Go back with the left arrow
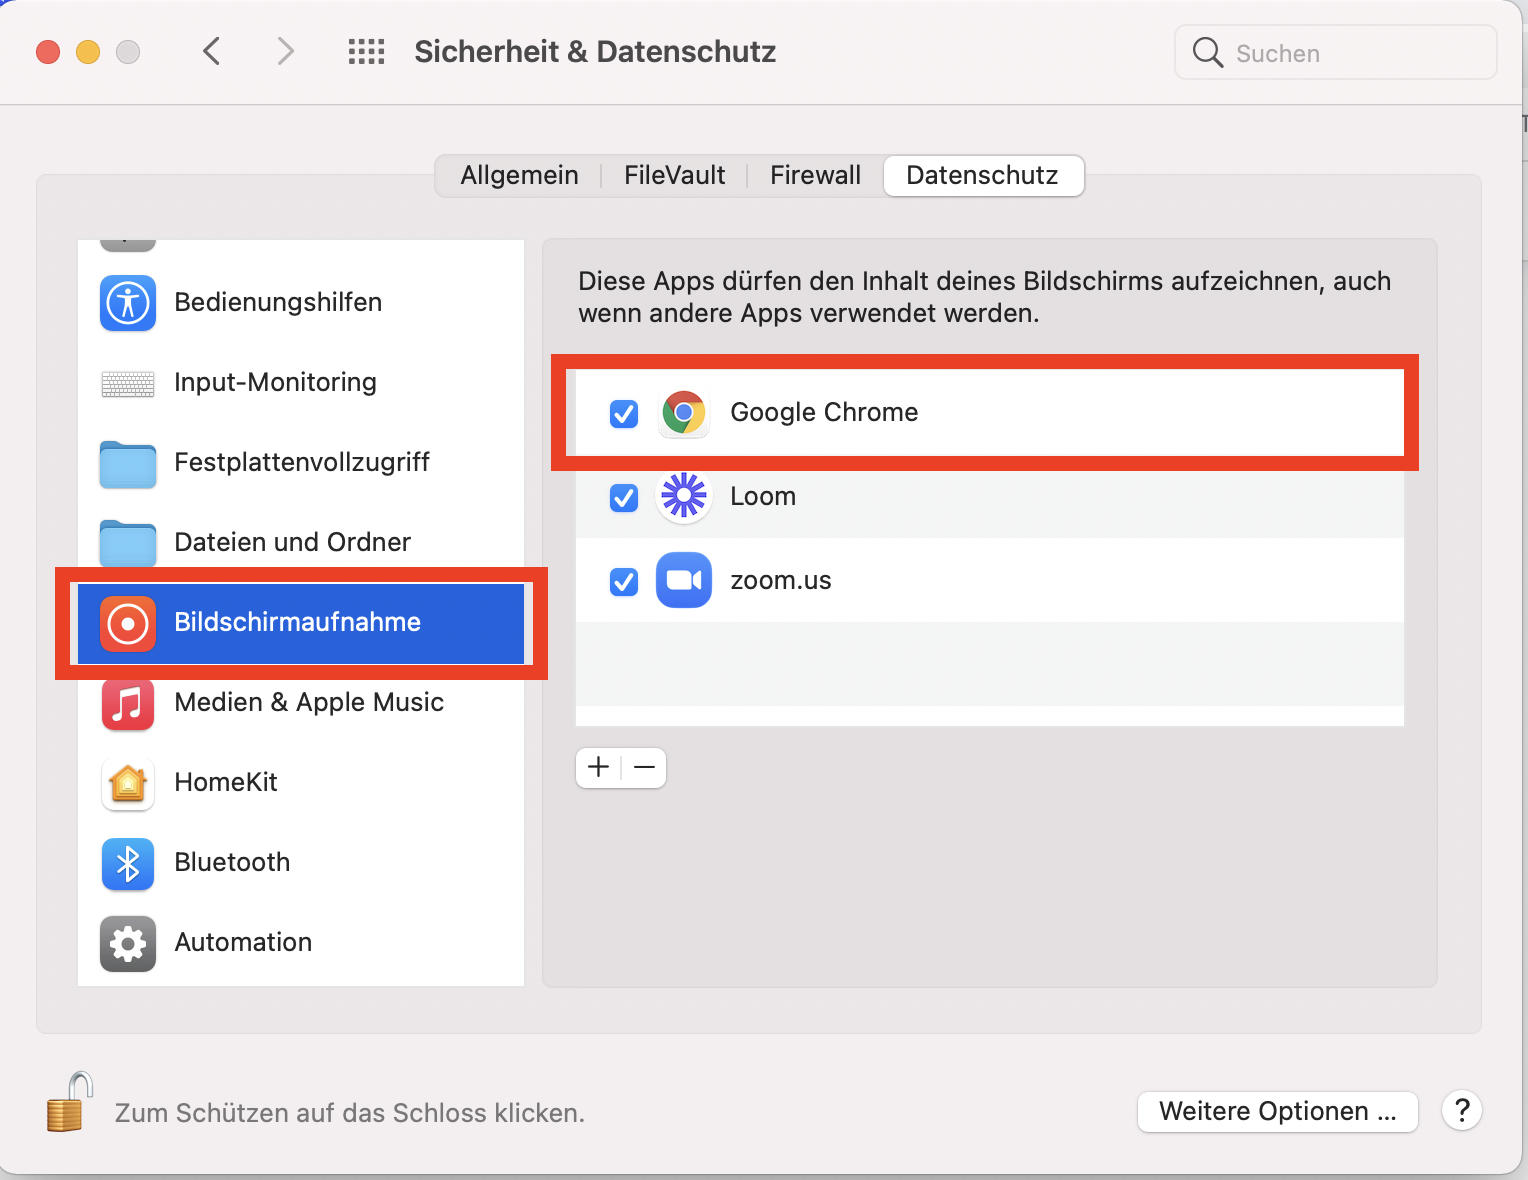 coord(211,51)
